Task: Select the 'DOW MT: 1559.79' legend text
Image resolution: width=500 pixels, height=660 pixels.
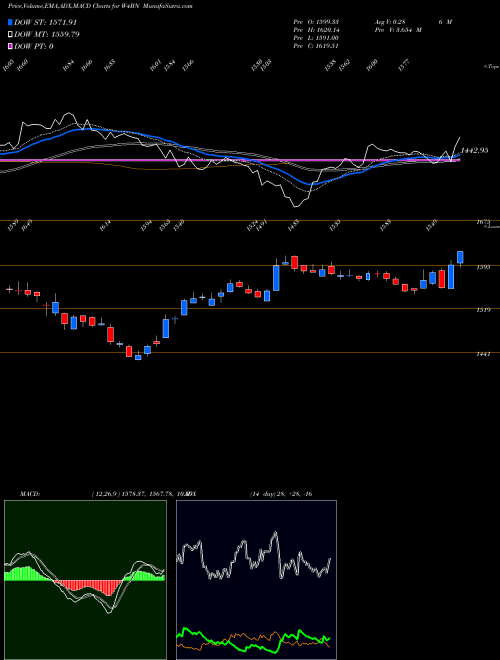Action: pyautogui.click(x=47, y=34)
